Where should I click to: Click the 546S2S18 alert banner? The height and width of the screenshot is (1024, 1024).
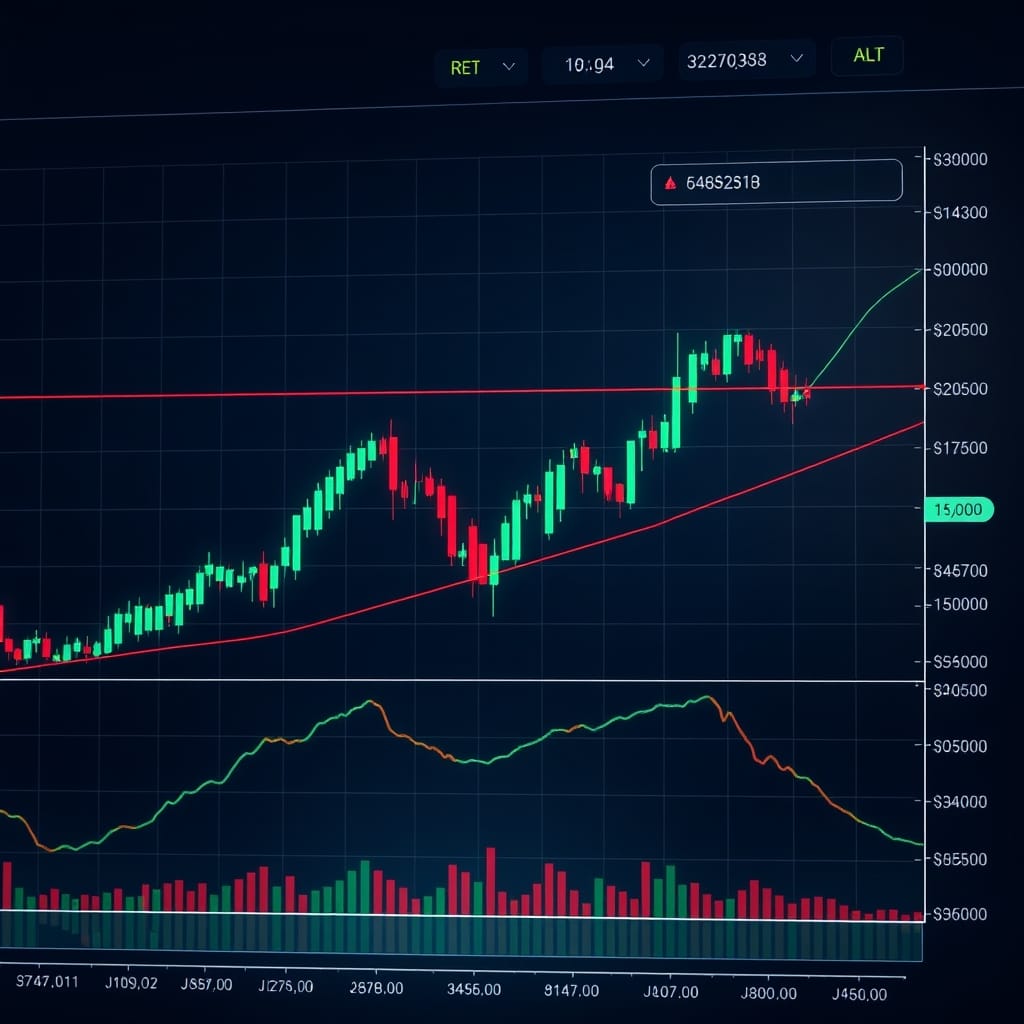pos(777,181)
